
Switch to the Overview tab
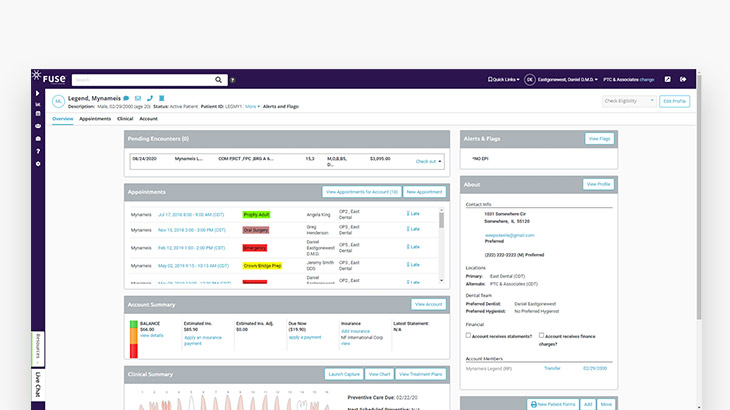coord(62,119)
